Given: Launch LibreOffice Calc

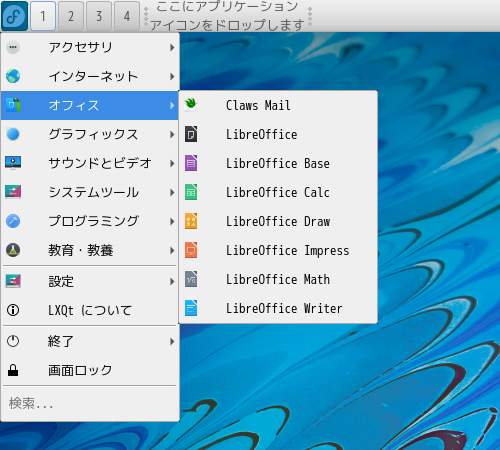Looking at the screenshot, I should click(278, 192).
